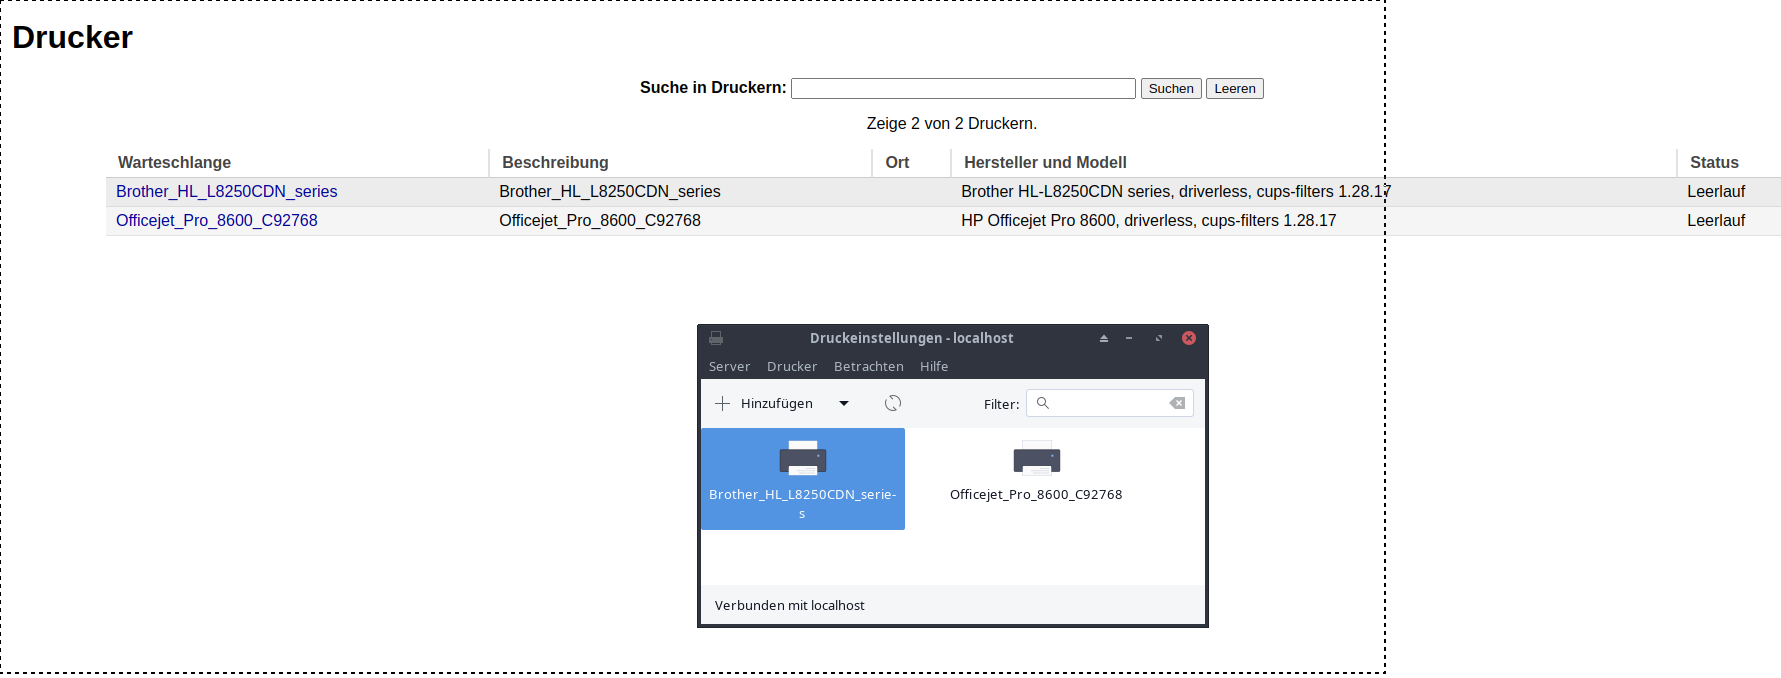The image size is (1781, 678).
Task: Click the Suchen button
Action: tap(1171, 88)
